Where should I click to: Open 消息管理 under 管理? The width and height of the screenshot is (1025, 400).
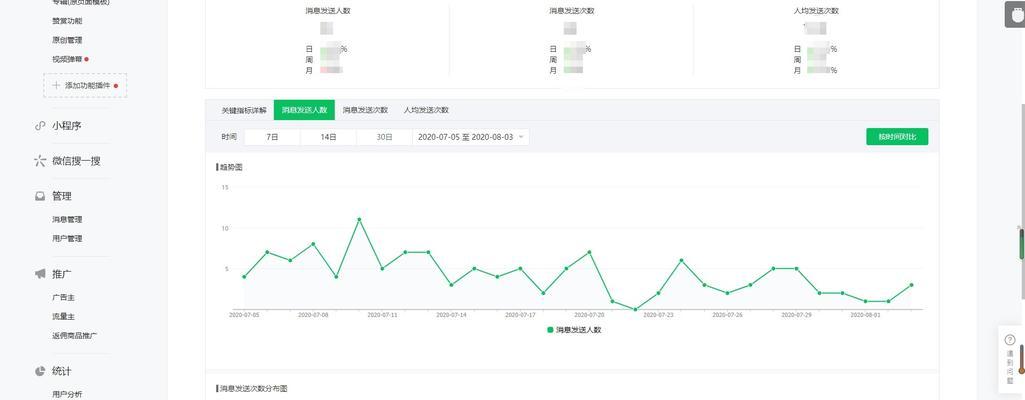pos(67,220)
